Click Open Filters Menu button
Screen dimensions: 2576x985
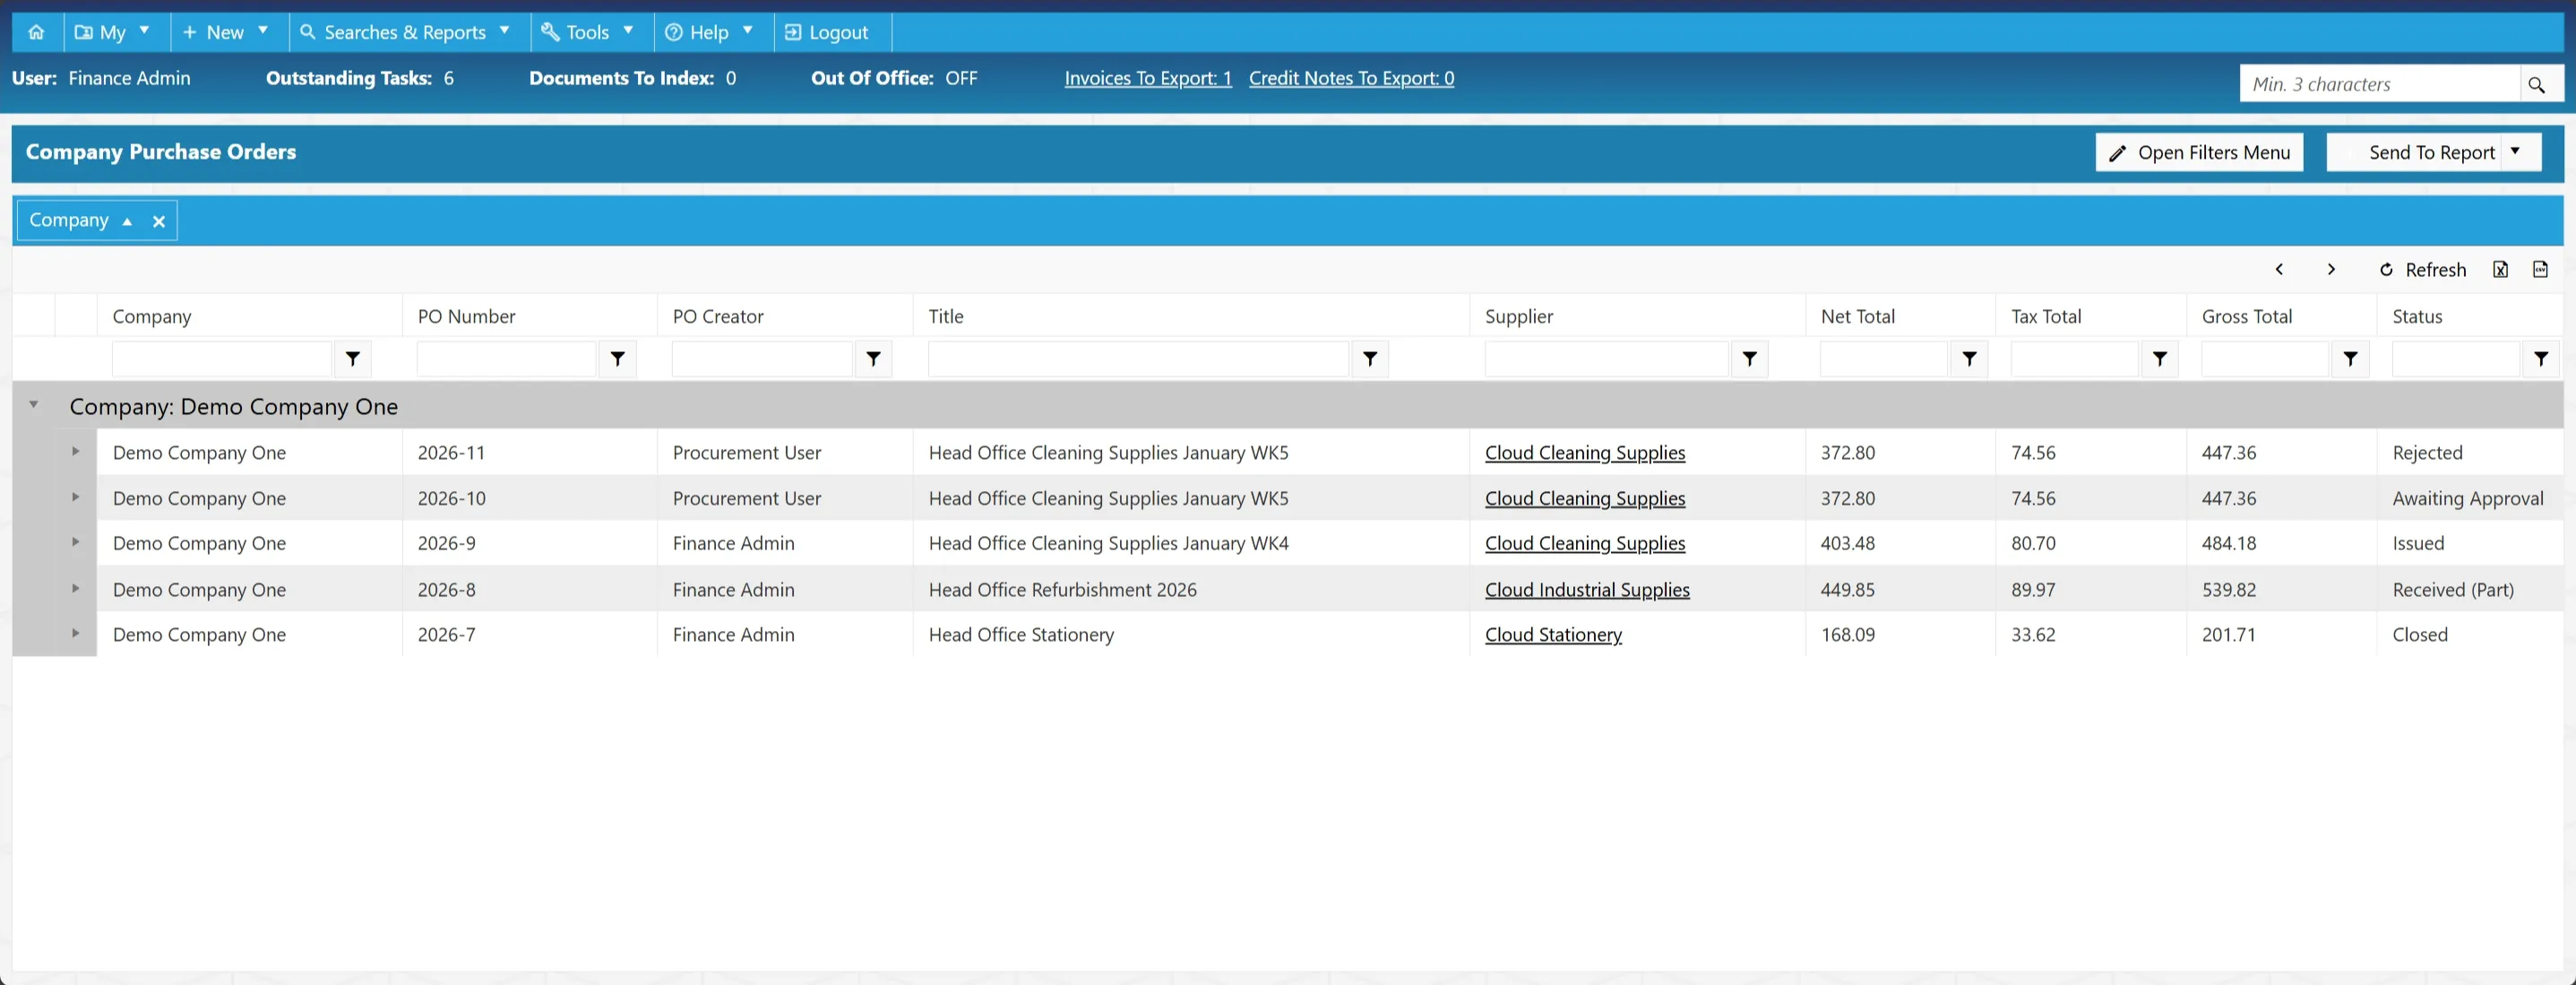[2199, 152]
